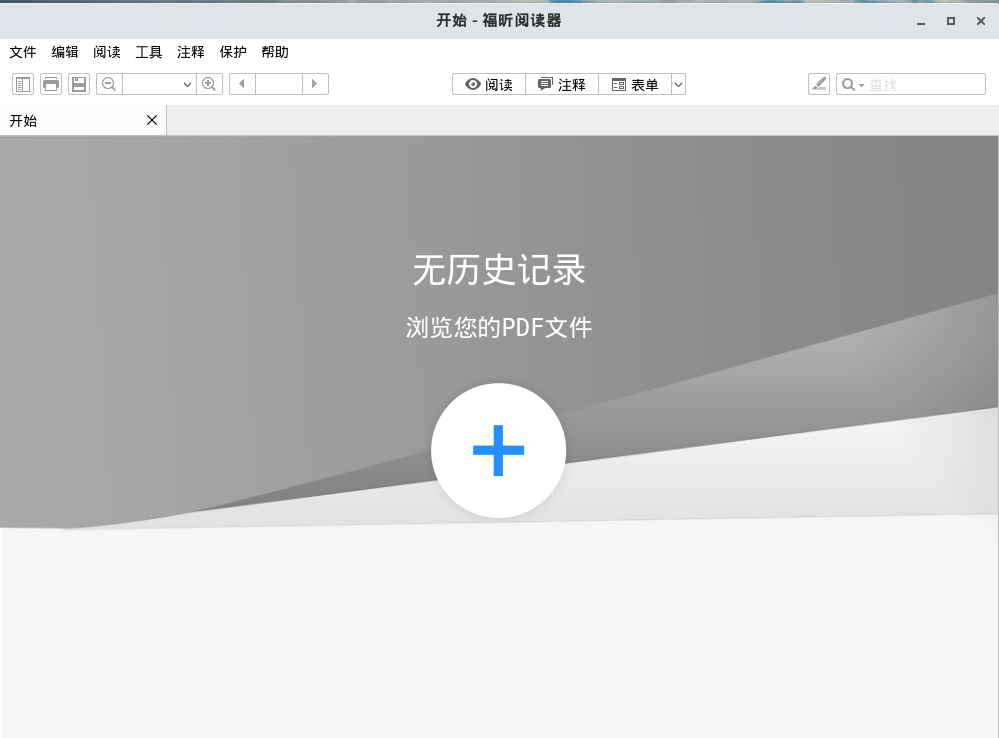Click the highlight pen icon
This screenshot has width=999, height=738.
819,85
